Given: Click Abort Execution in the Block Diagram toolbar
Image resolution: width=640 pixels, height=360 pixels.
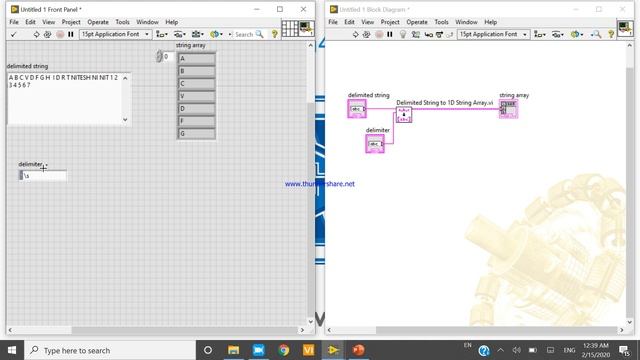Looking at the screenshot, I should coord(379,34).
